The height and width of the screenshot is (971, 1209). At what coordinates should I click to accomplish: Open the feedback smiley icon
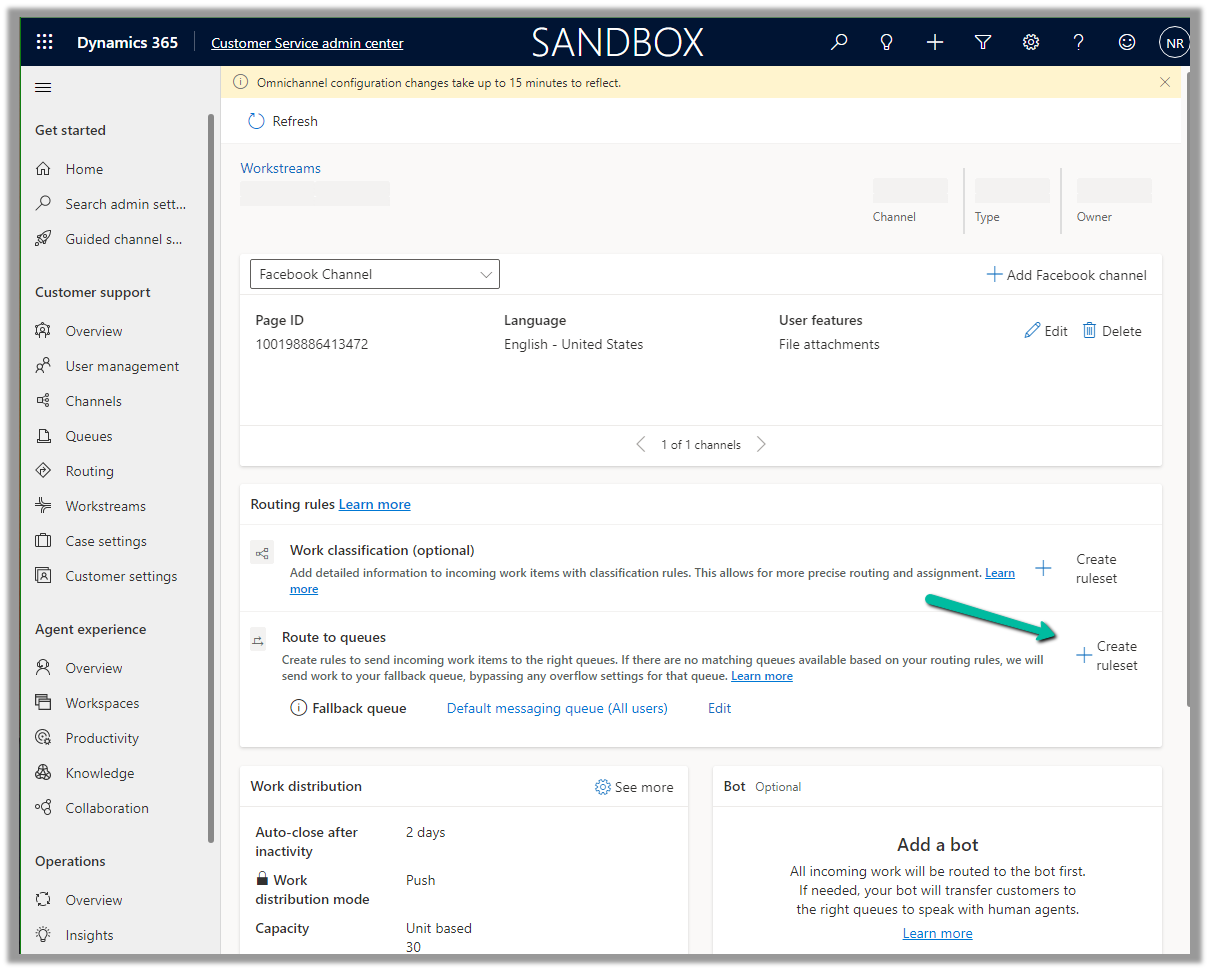tap(1127, 42)
